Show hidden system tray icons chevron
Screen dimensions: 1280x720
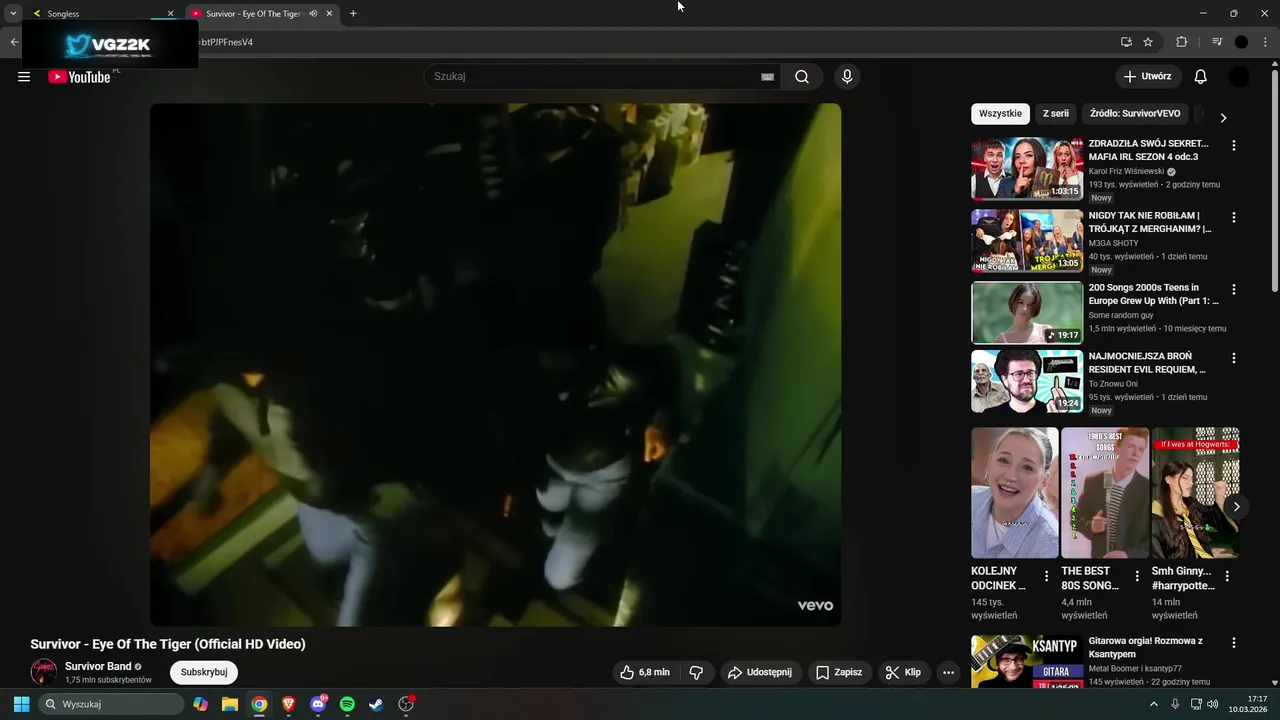click(1153, 704)
